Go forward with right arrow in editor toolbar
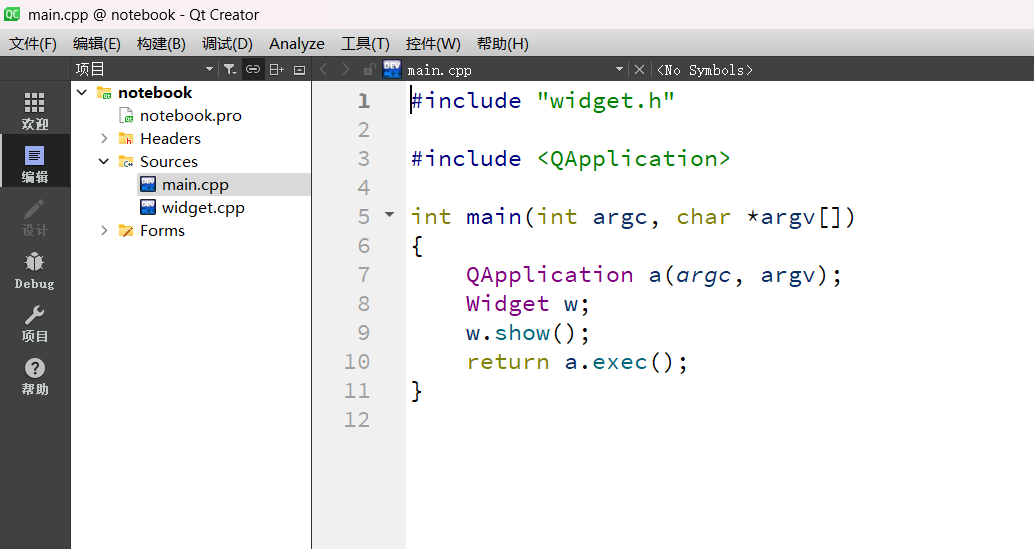1034x549 pixels. click(346, 69)
